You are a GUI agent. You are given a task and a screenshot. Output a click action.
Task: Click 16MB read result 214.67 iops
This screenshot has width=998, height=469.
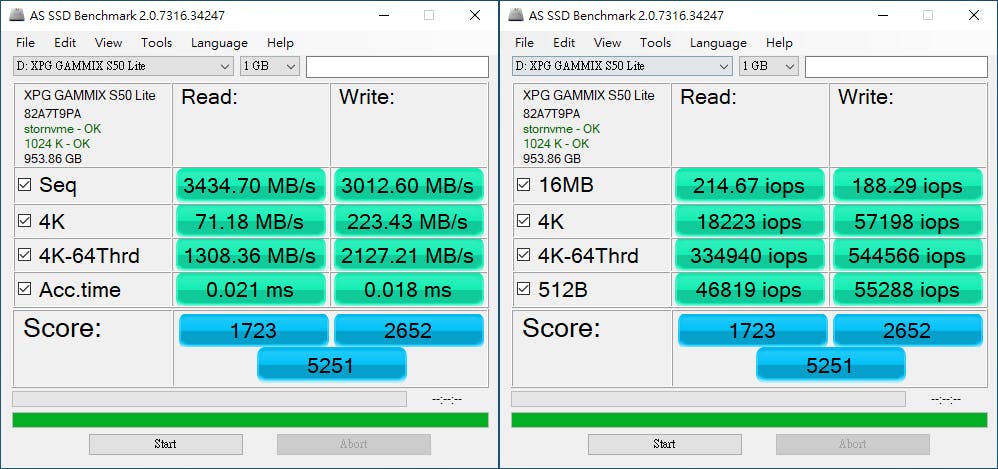click(749, 185)
